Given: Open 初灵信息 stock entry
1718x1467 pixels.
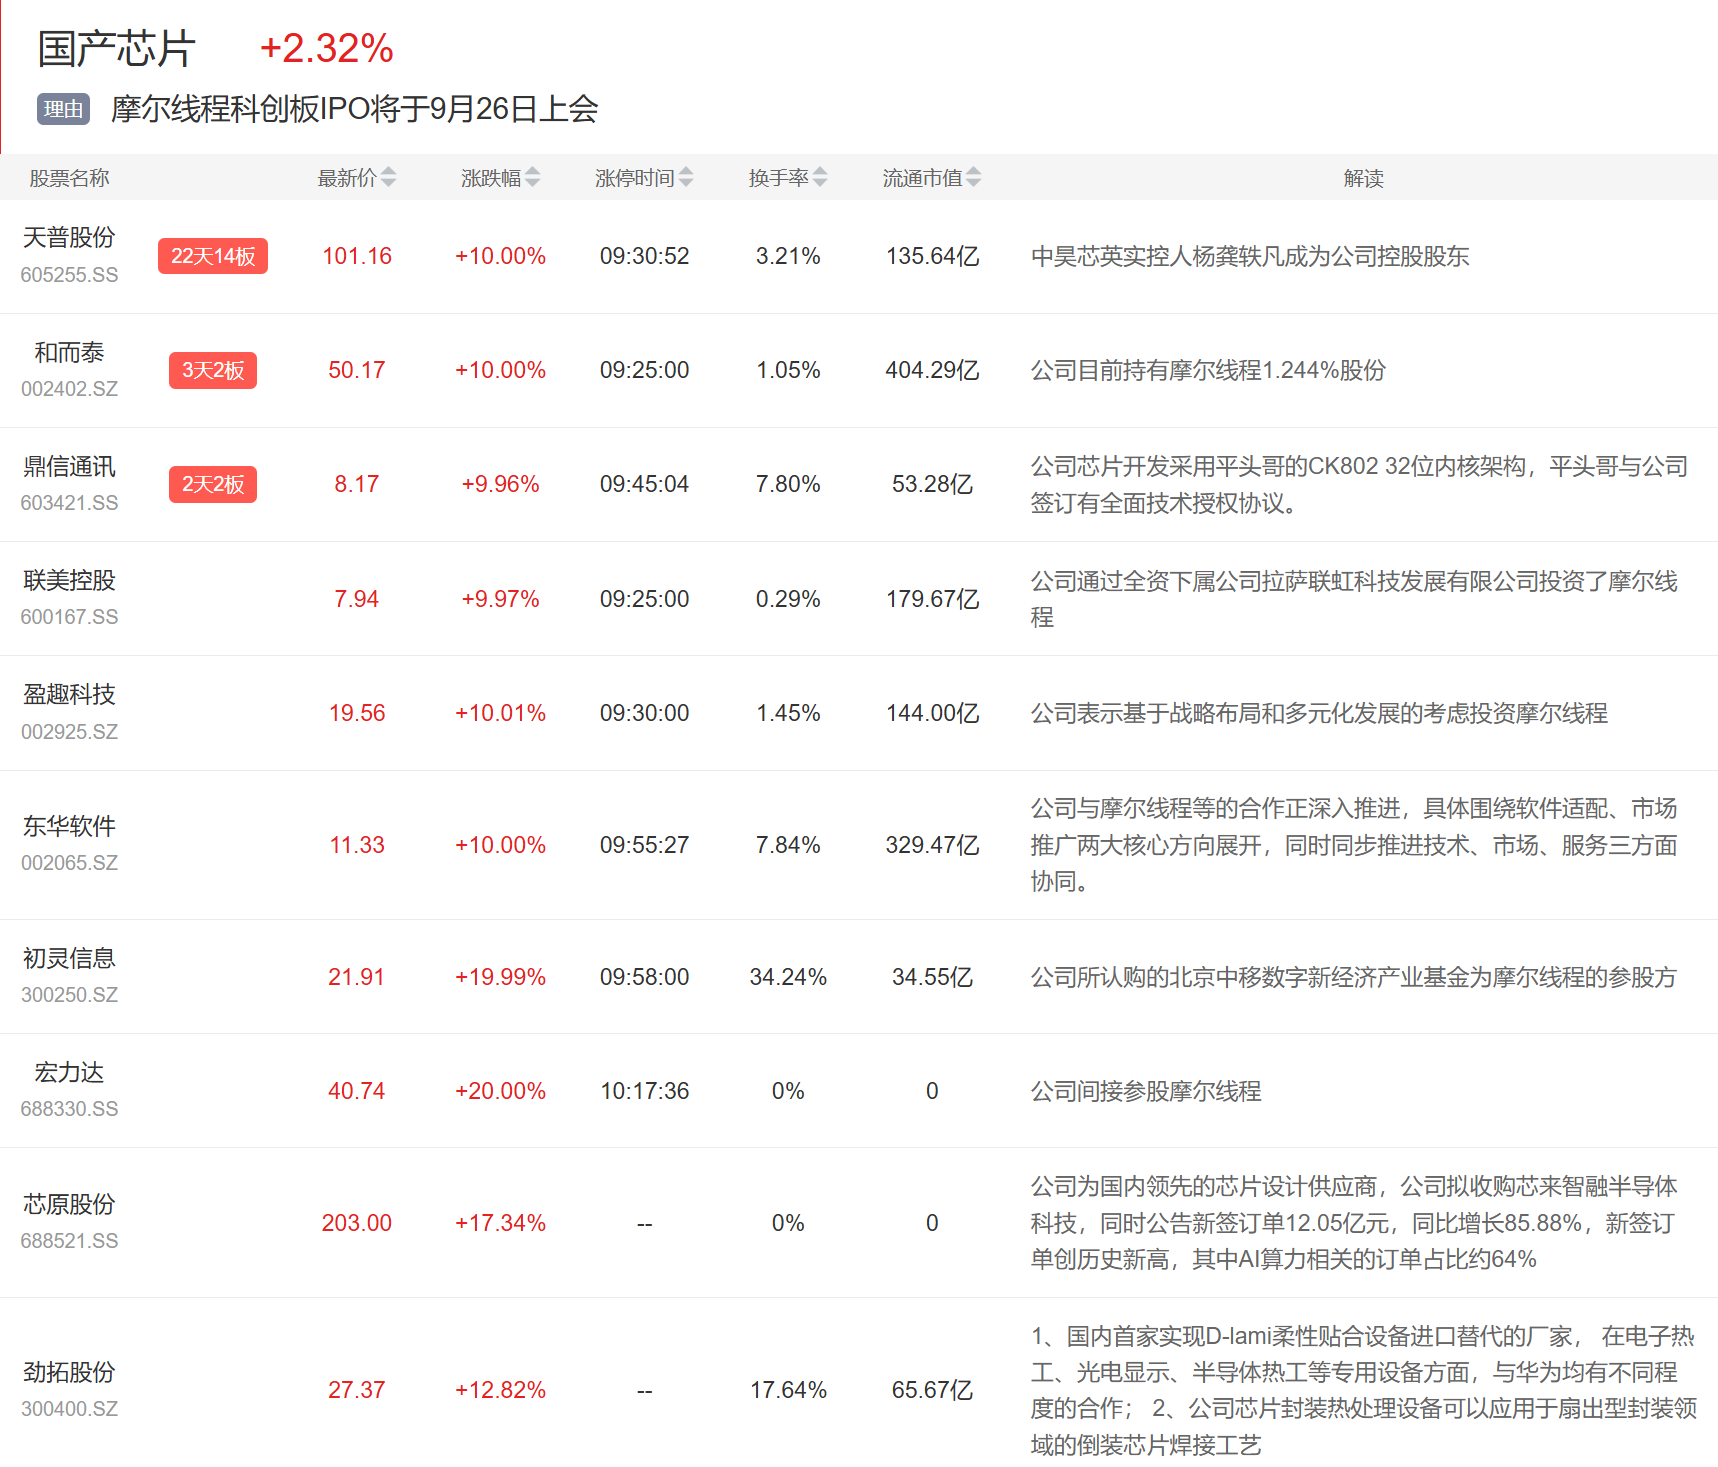Looking at the screenshot, I should coord(69,958).
